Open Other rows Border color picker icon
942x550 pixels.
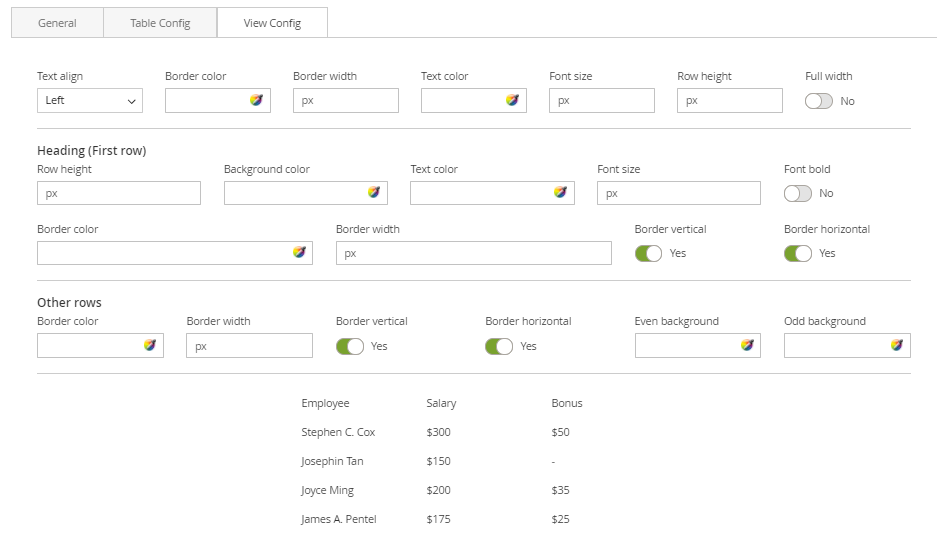point(149,345)
